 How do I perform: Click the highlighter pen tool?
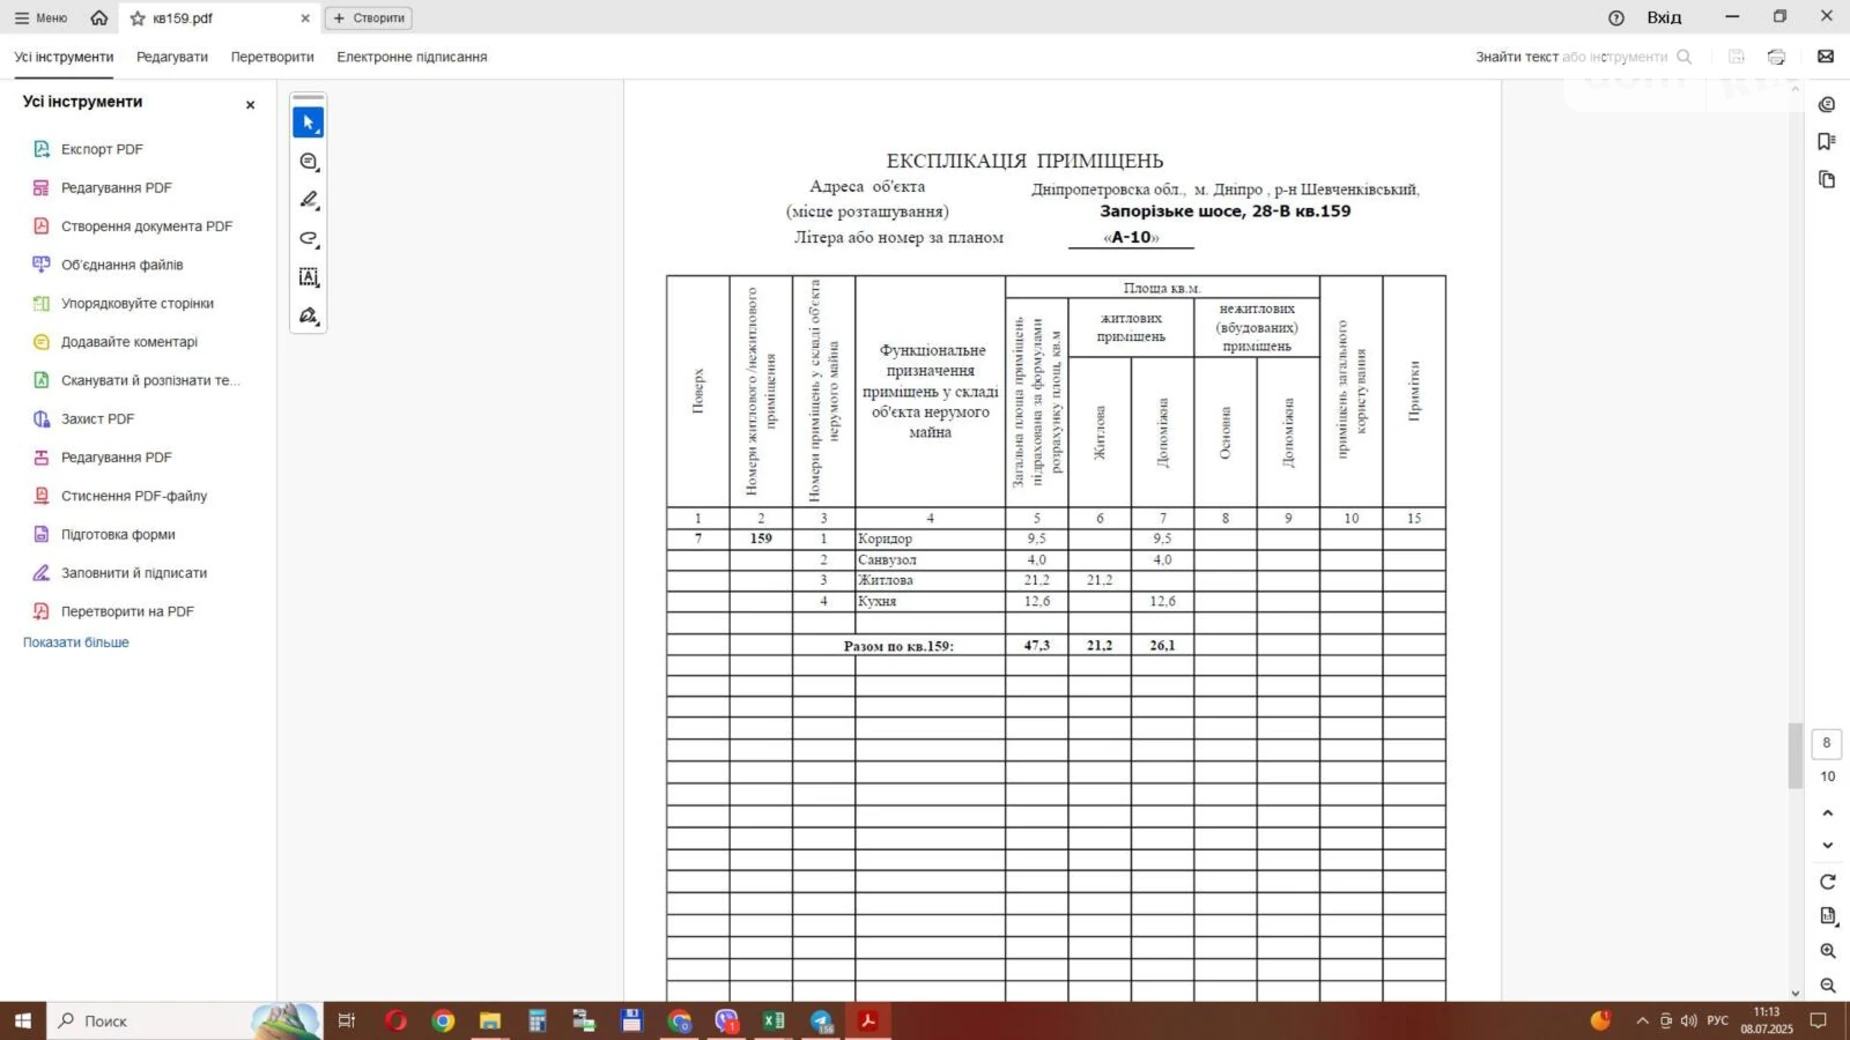[308, 200]
